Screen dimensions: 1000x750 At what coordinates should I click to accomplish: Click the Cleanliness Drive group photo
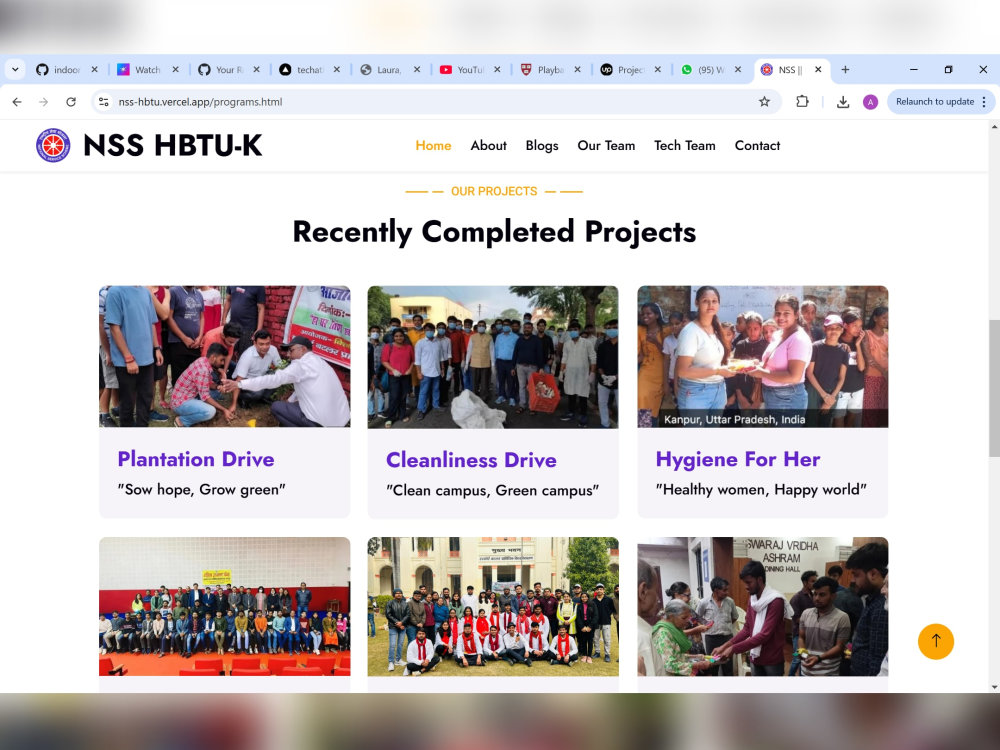493,357
